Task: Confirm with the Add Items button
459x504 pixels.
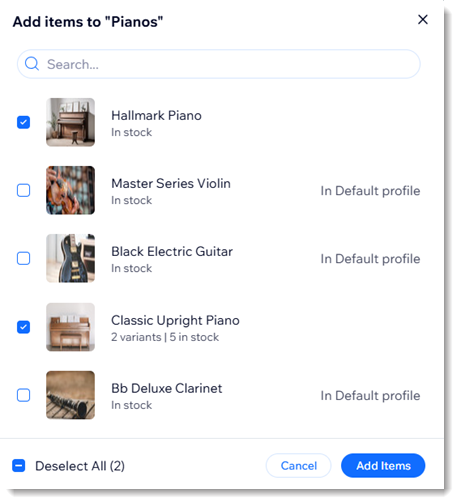Action: coord(383,465)
